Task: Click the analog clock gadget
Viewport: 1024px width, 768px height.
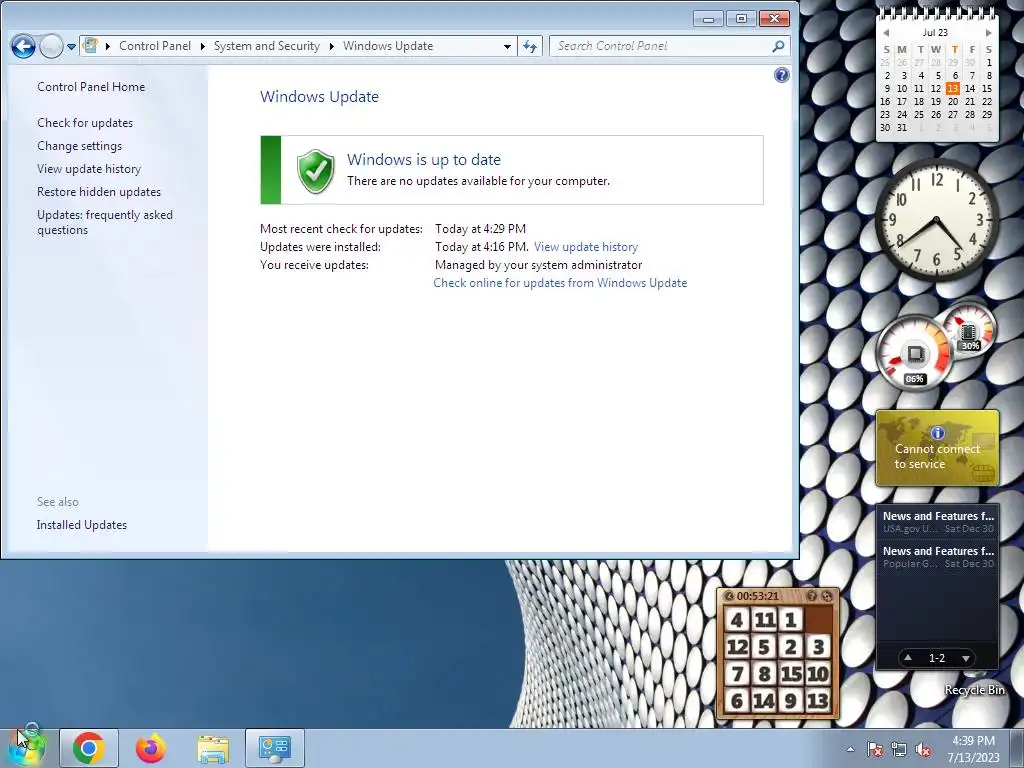Action: click(x=936, y=219)
